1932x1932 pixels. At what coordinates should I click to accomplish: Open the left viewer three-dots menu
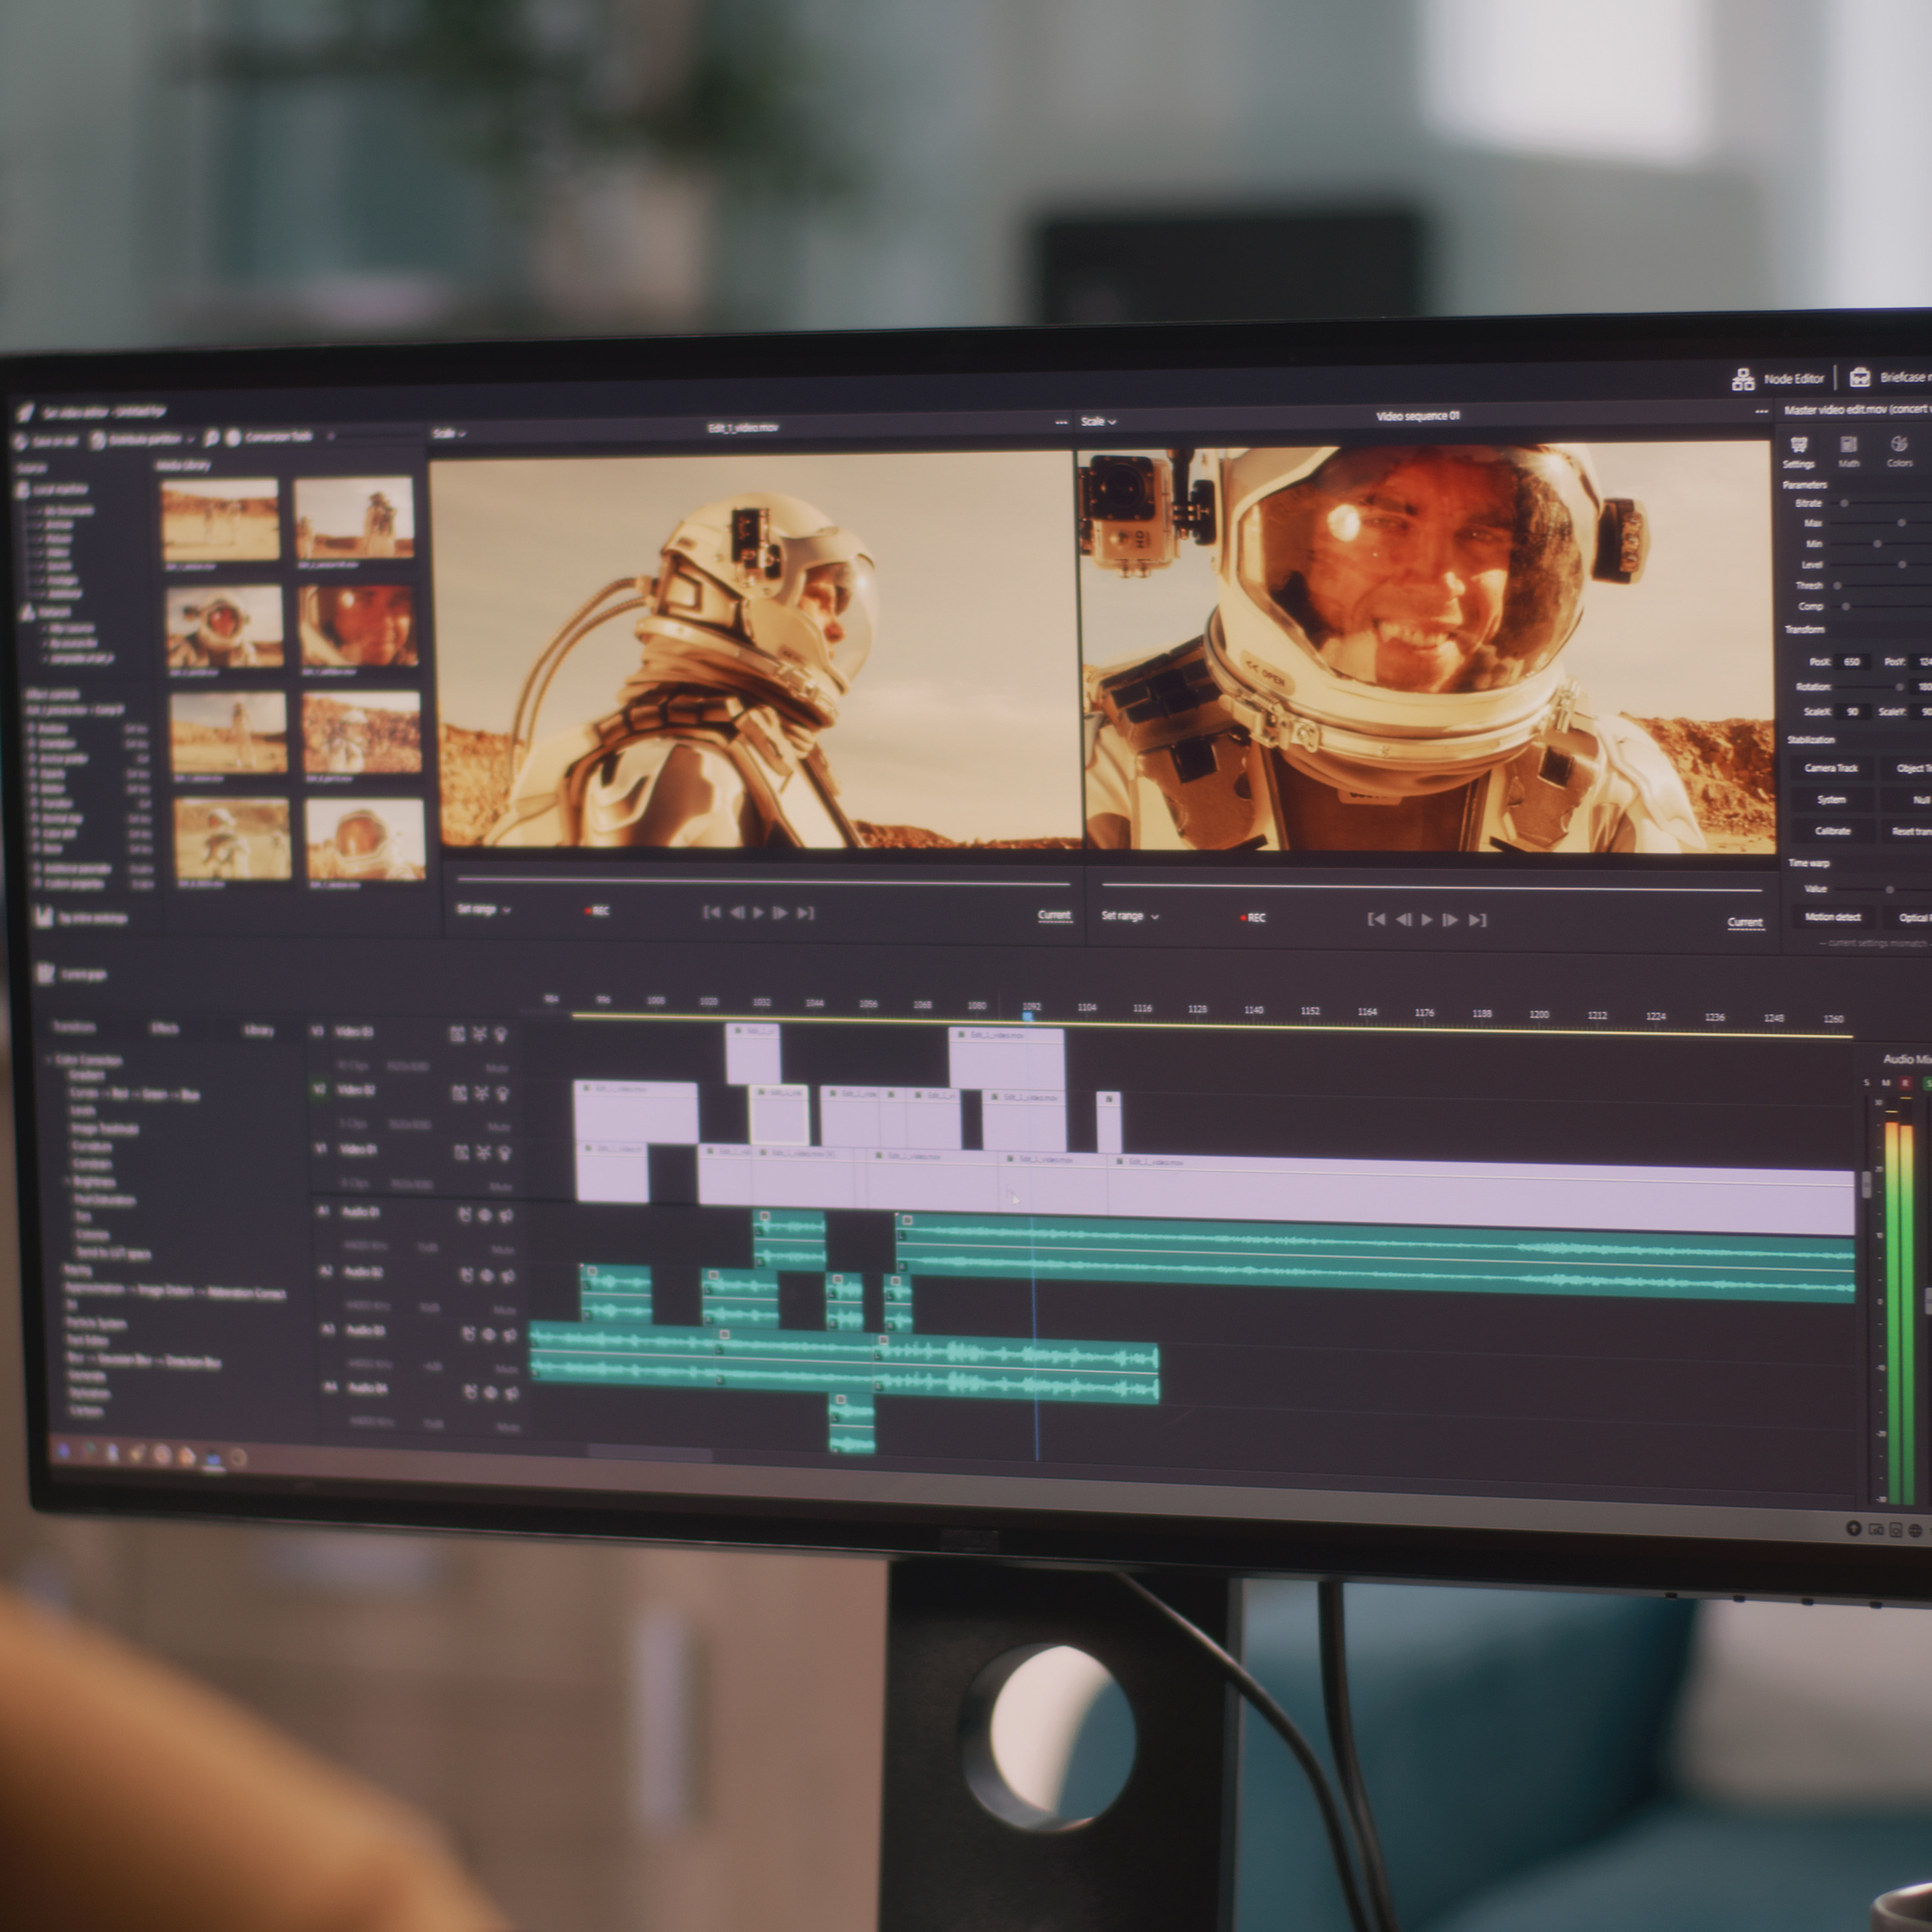(x=1061, y=423)
